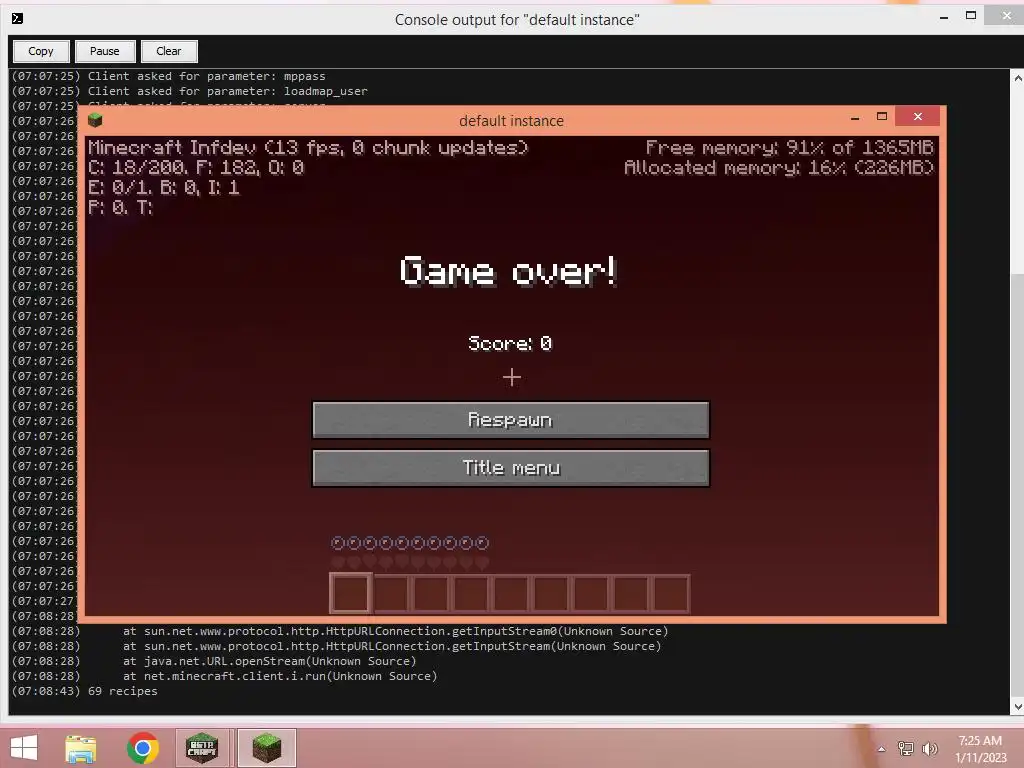
Task: Click the "Game over!" heading
Action: [509, 270]
